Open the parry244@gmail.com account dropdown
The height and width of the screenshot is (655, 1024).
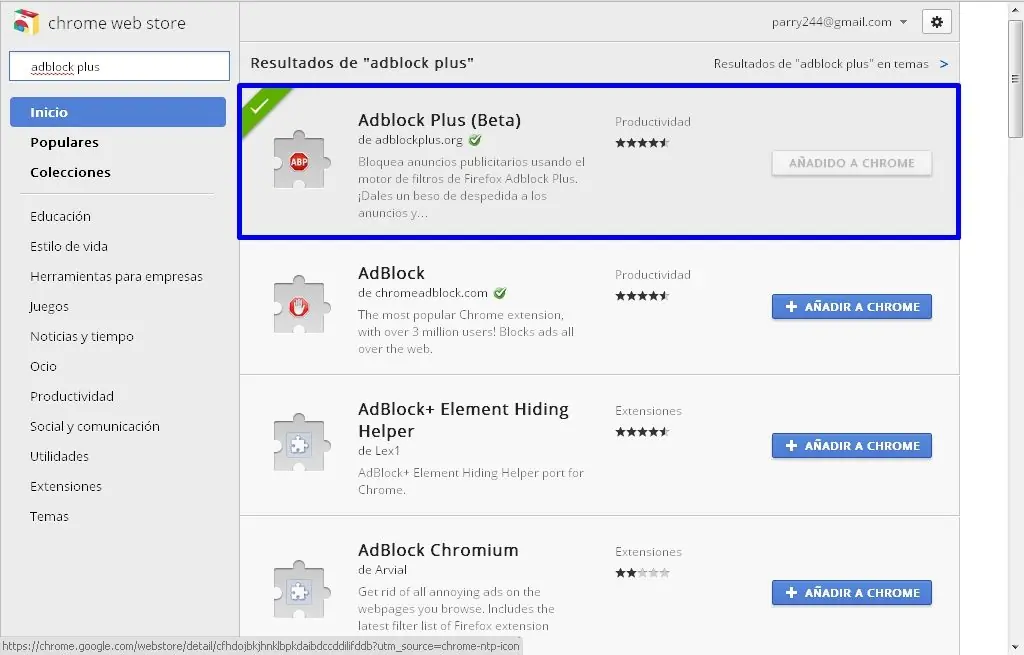[839, 22]
